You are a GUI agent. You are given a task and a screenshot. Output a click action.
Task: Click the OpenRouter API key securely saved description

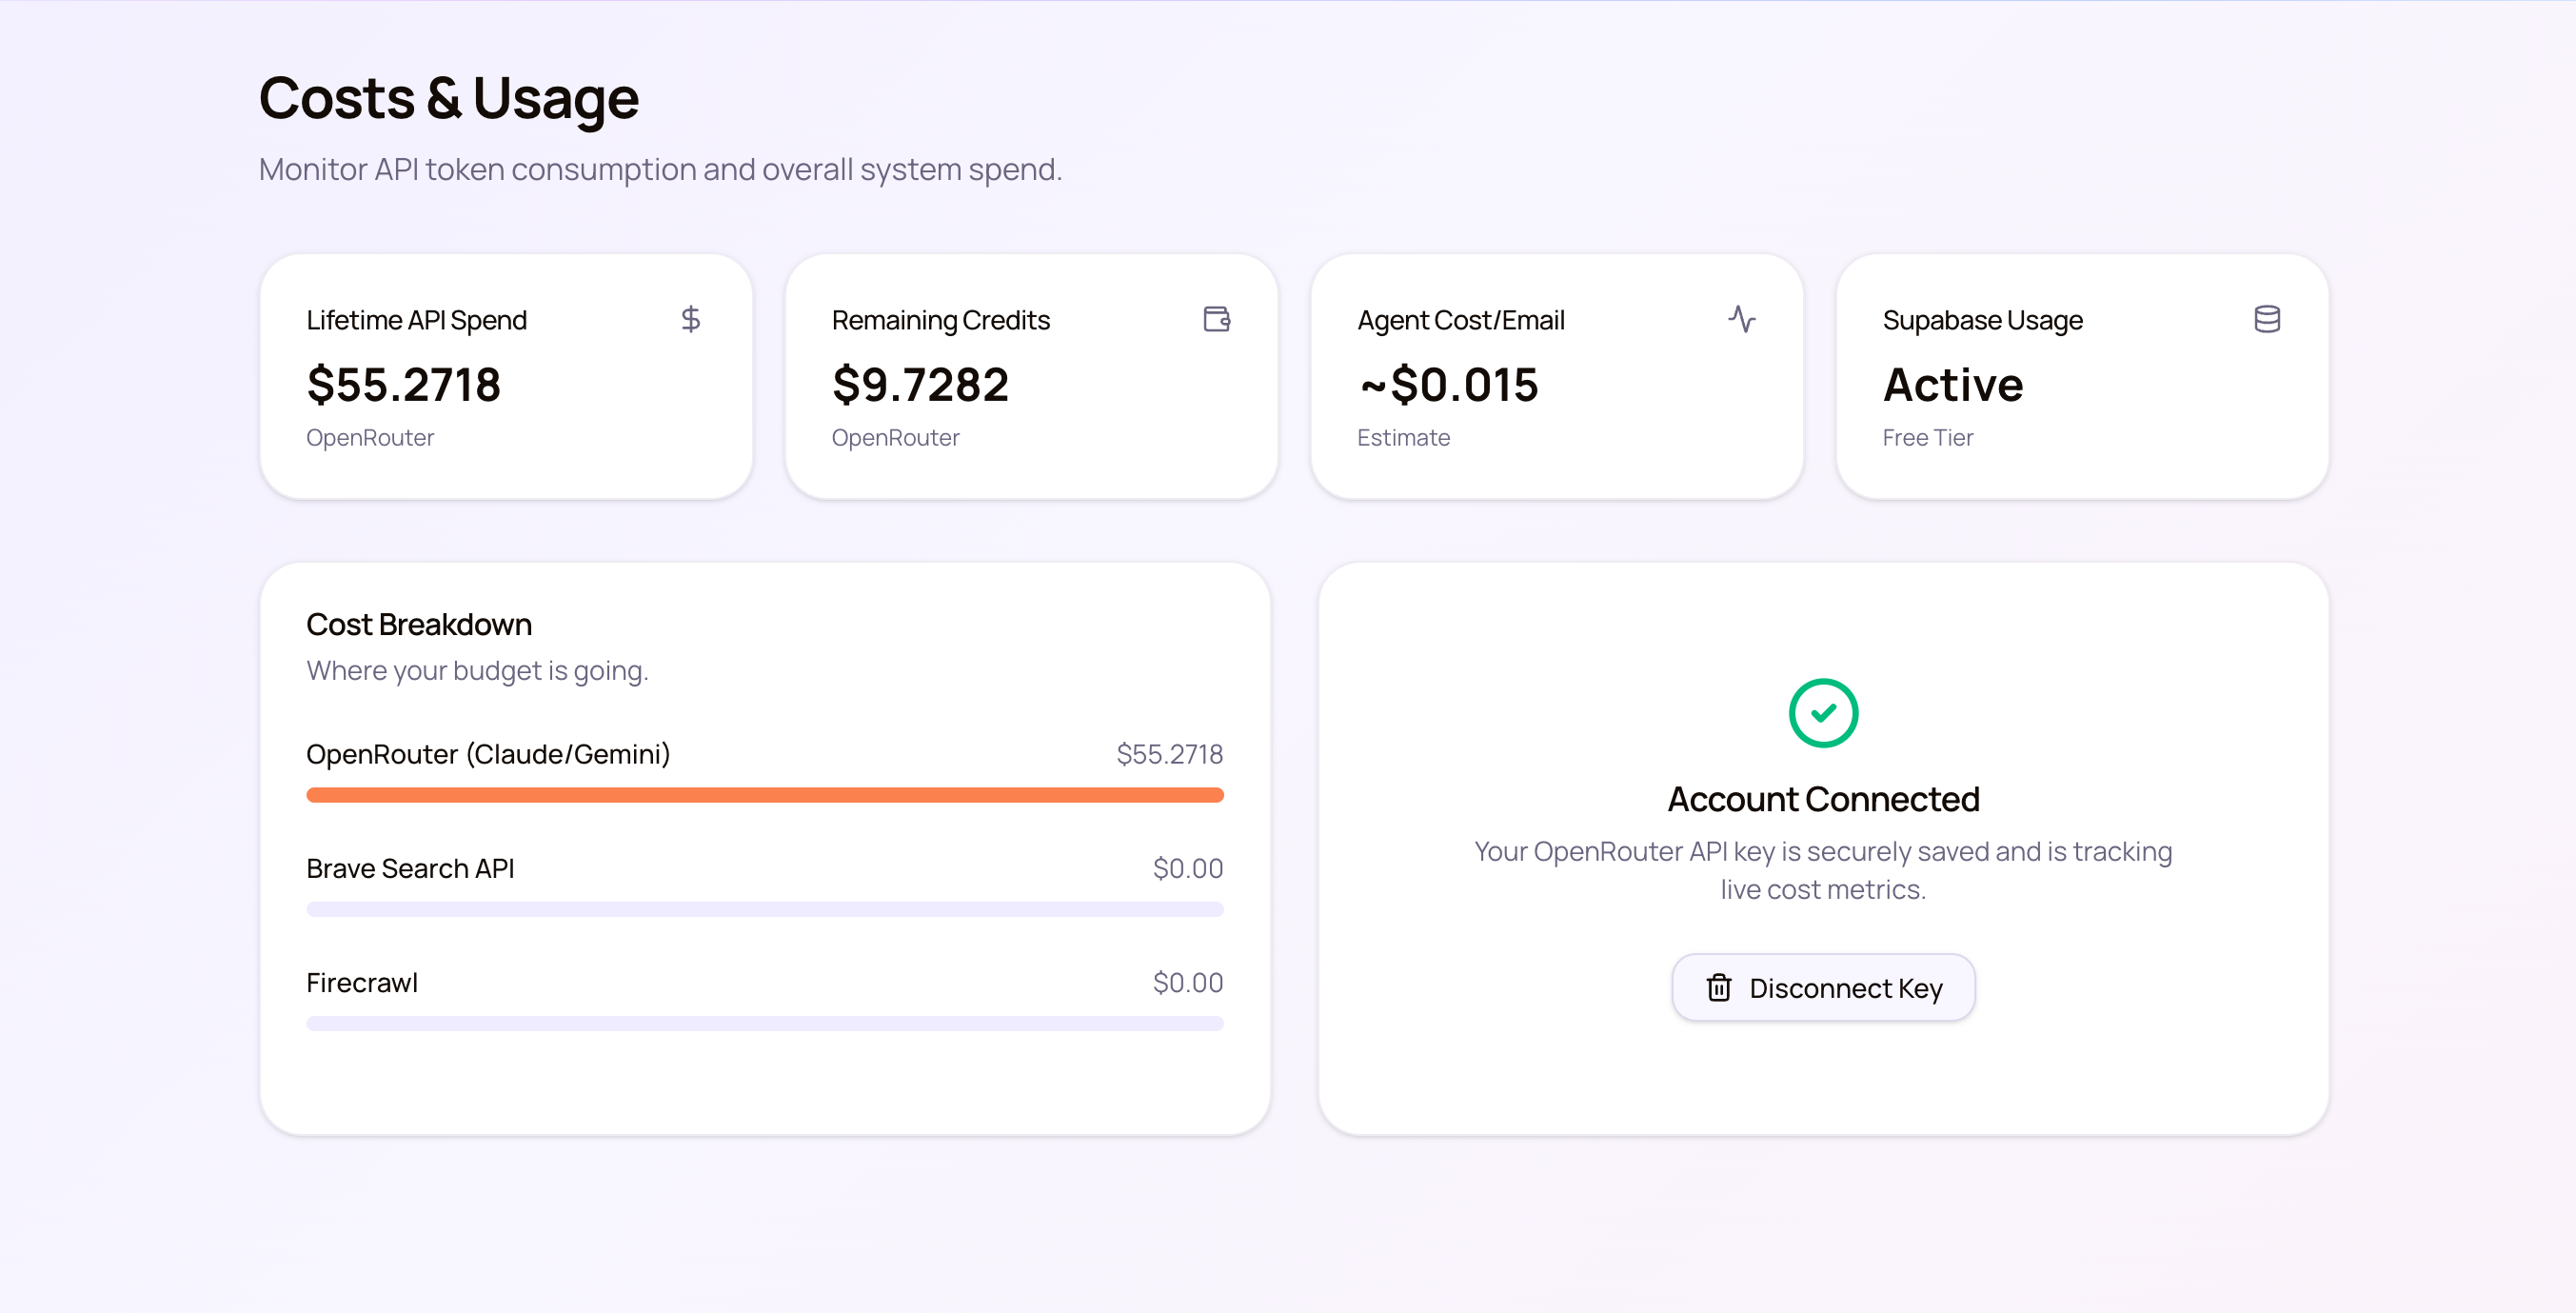pyautogui.click(x=1823, y=870)
